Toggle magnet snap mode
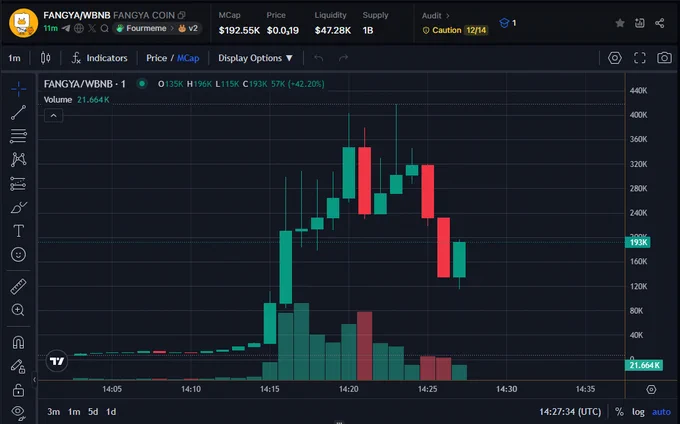680x424 pixels. point(18,342)
